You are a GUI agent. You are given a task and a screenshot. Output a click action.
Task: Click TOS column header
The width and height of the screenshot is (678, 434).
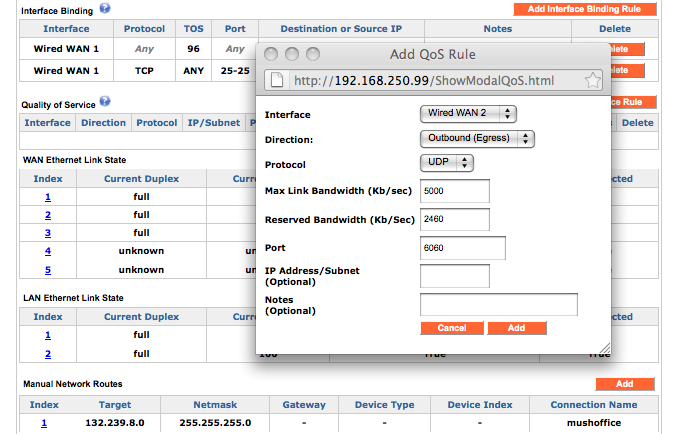193,29
